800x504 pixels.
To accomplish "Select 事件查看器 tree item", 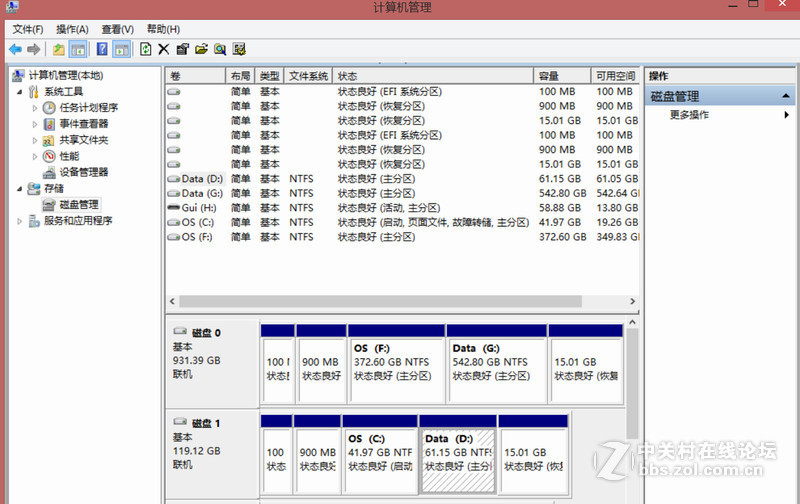I will point(84,124).
